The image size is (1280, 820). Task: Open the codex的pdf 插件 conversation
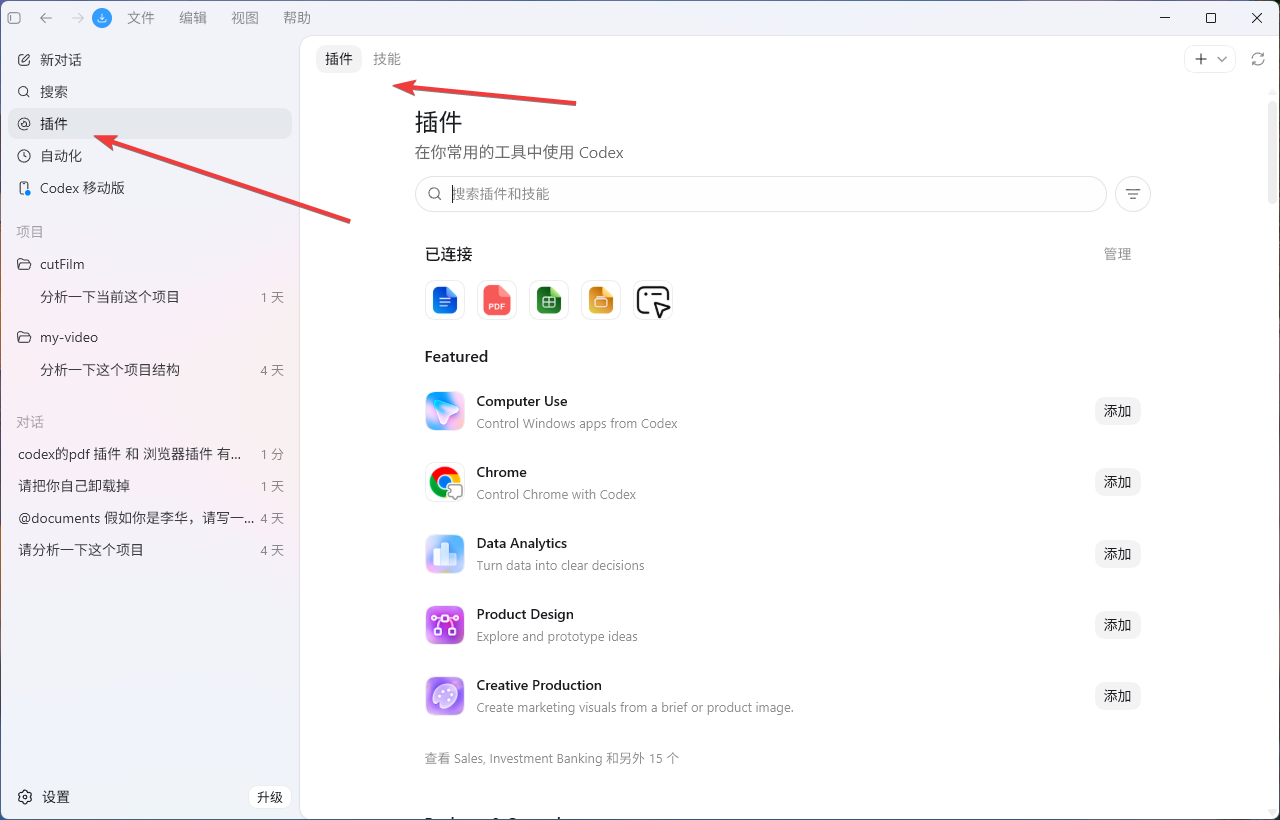click(x=150, y=454)
